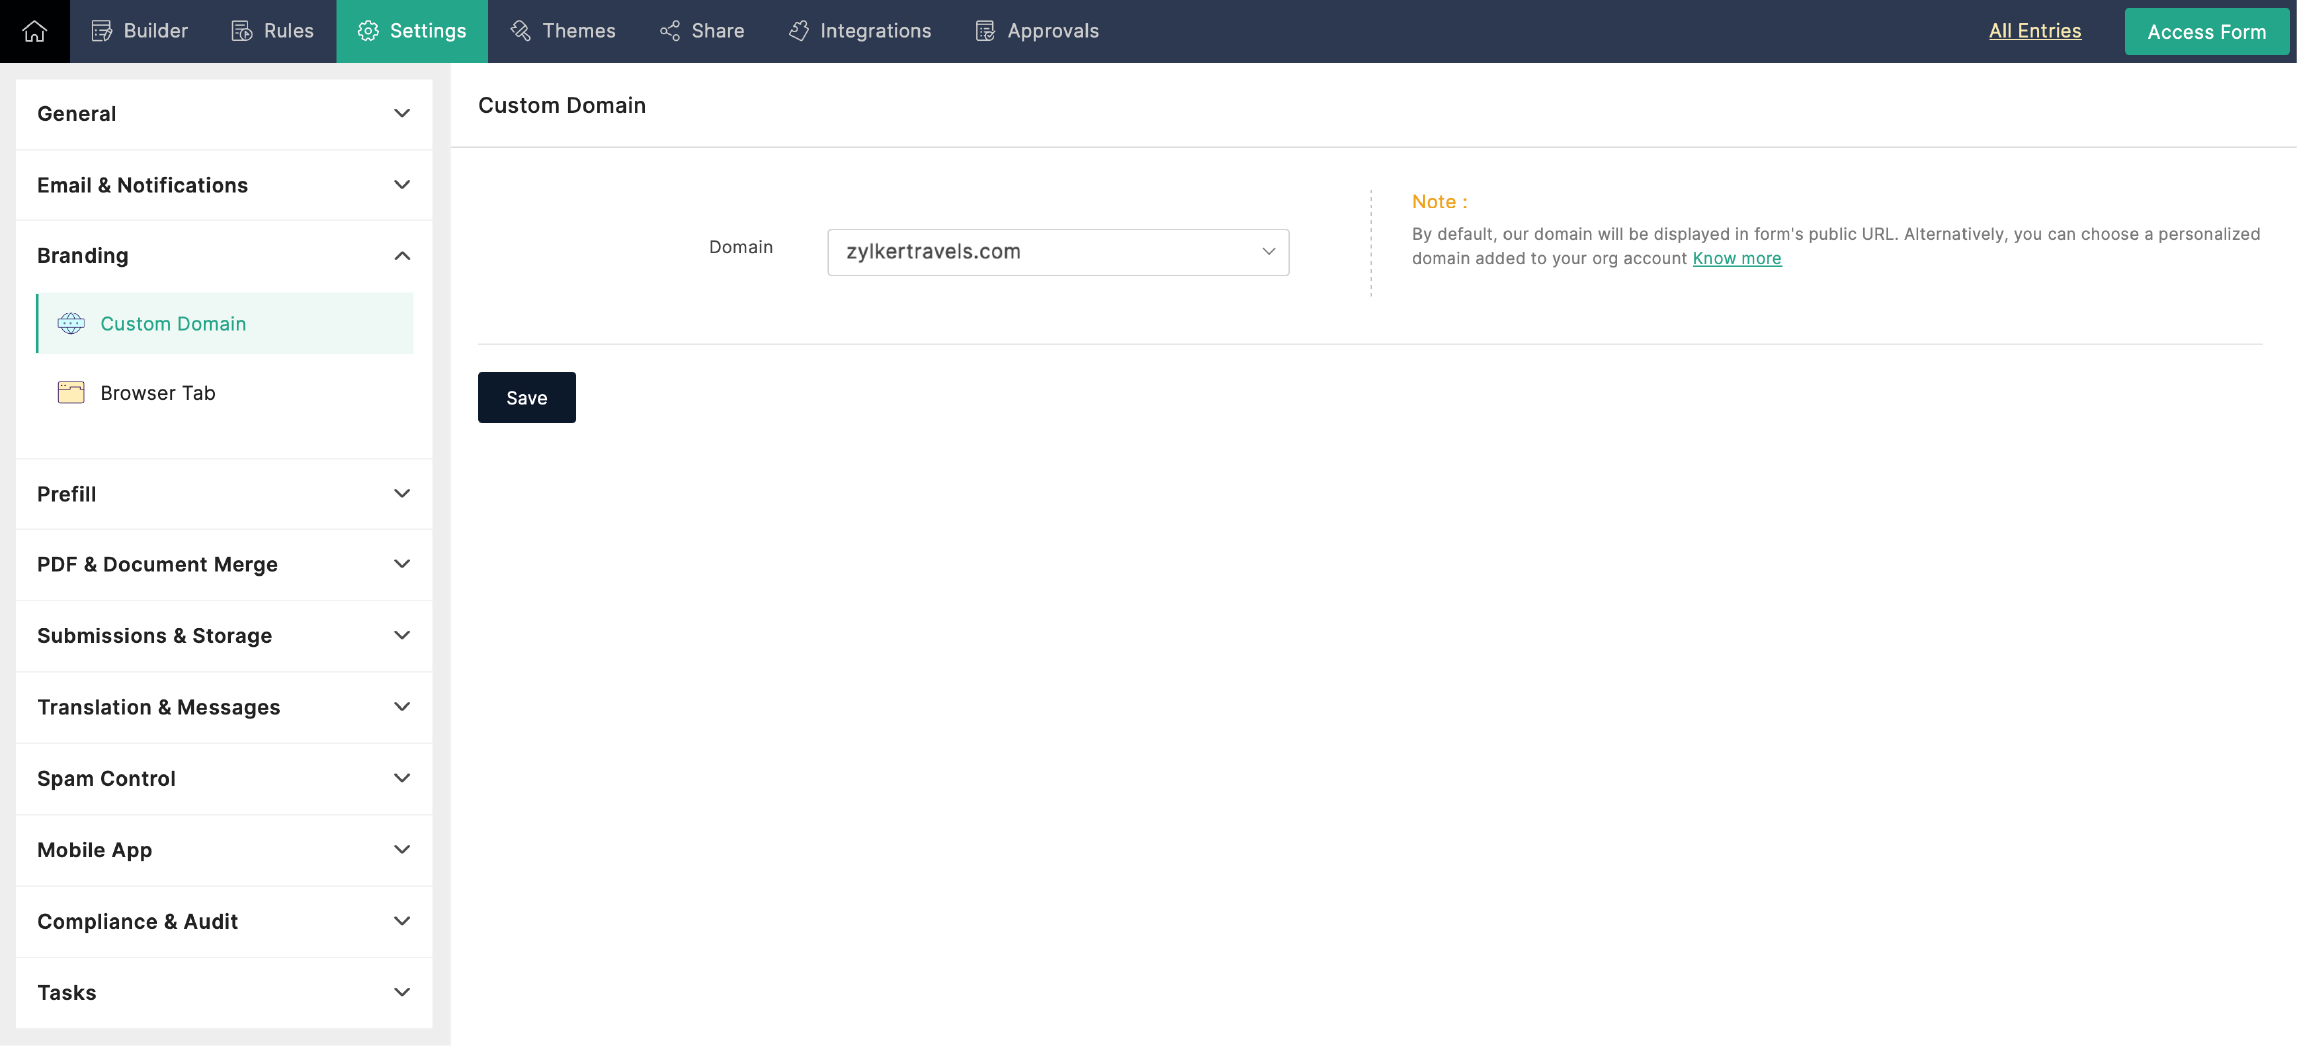The height and width of the screenshot is (1047, 2297).
Task: Select the Themes paintbrush icon
Action: pos(520,30)
